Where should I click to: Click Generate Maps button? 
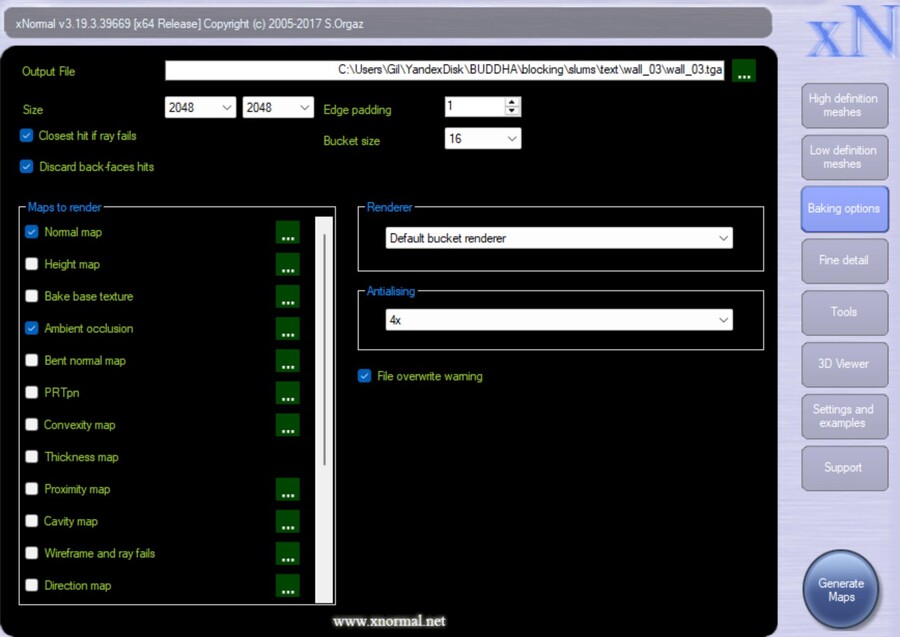click(841, 589)
